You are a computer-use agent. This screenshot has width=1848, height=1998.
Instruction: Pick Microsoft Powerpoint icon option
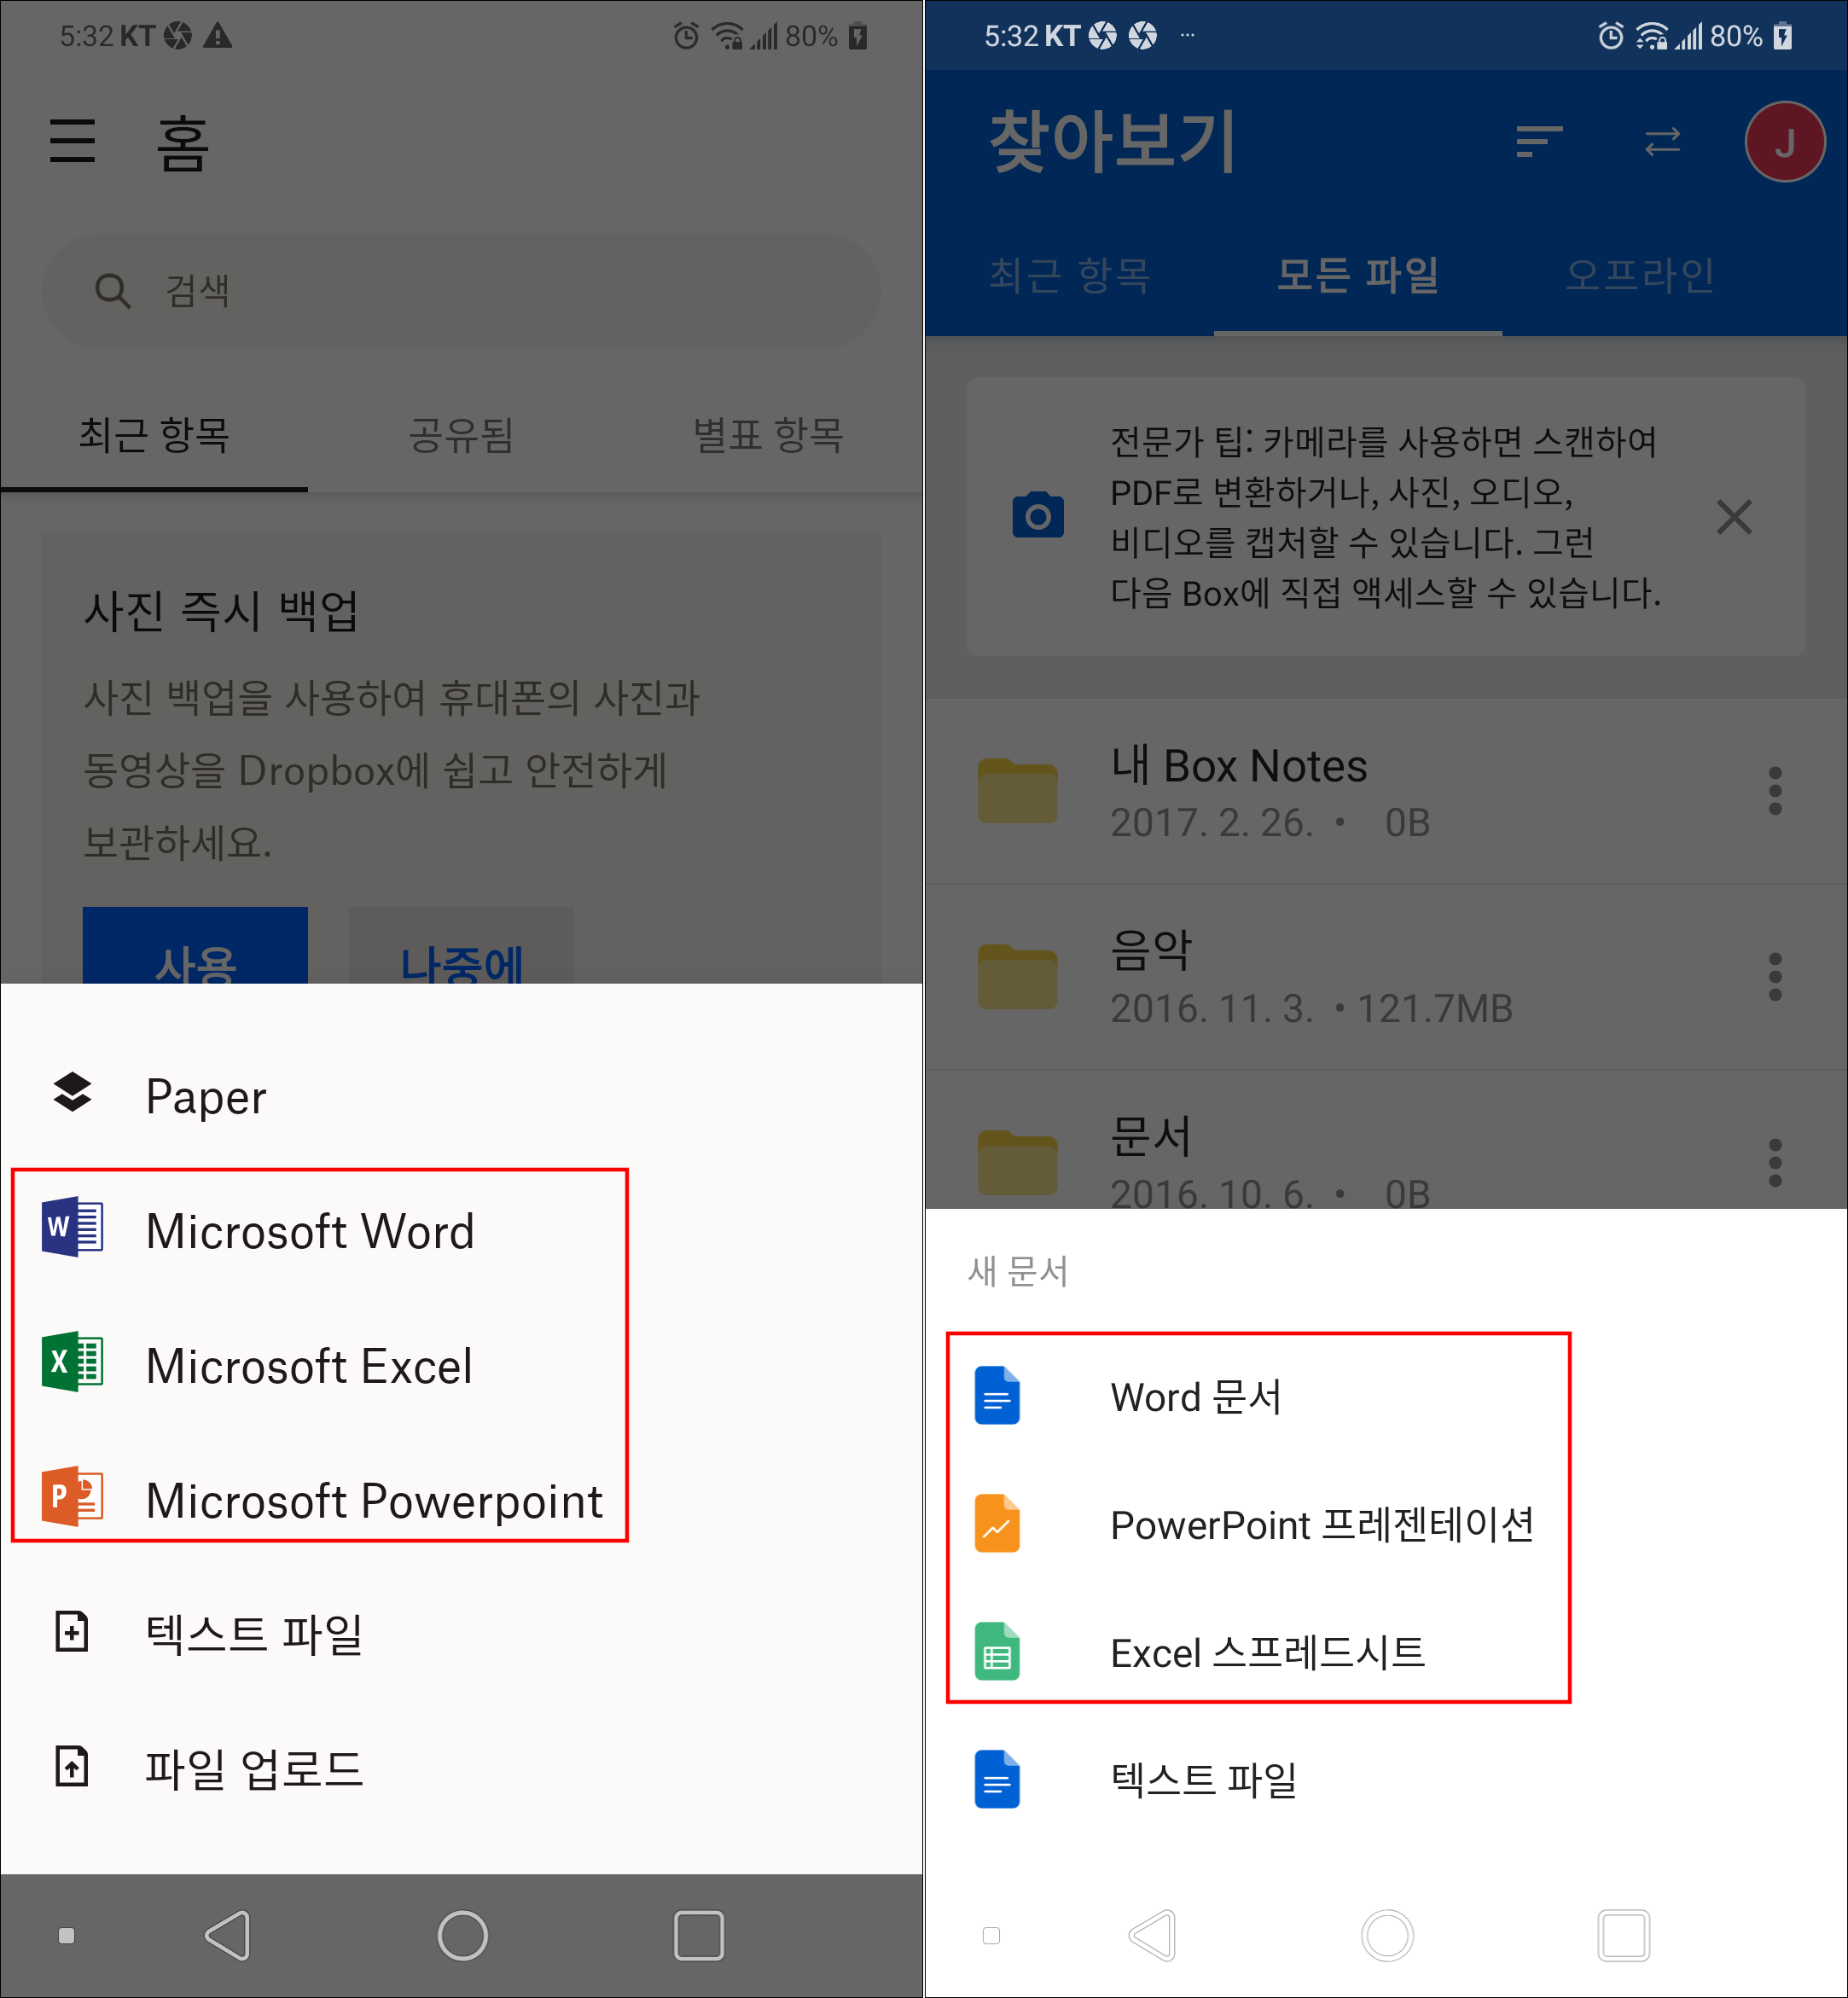[x=72, y=1497]
